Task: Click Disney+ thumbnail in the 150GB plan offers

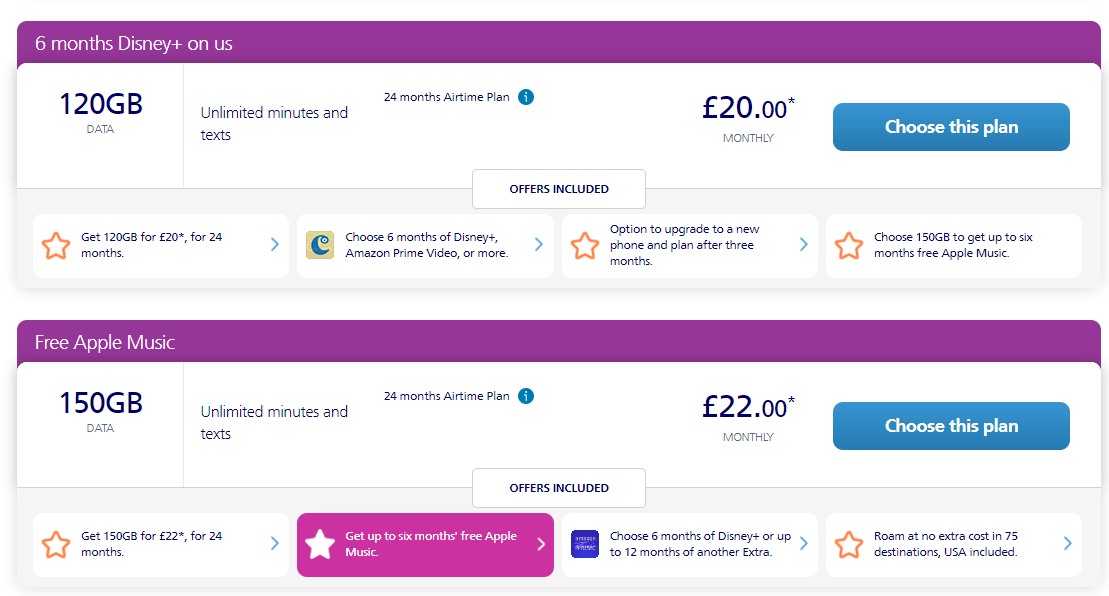Action: [x=585, y=544]
